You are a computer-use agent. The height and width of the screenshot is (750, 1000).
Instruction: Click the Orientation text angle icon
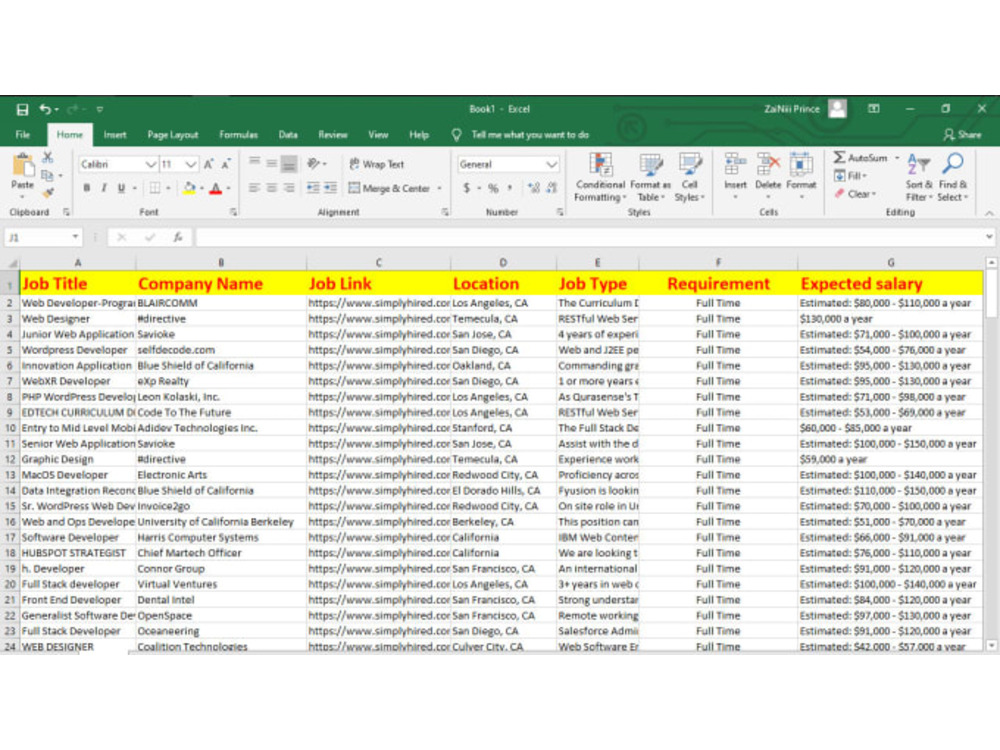tap(313, 164)
